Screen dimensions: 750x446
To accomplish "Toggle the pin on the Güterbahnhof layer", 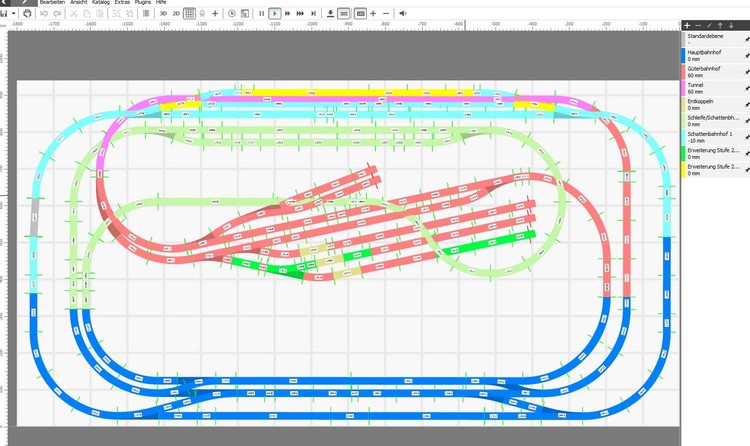I will point(747,72).
